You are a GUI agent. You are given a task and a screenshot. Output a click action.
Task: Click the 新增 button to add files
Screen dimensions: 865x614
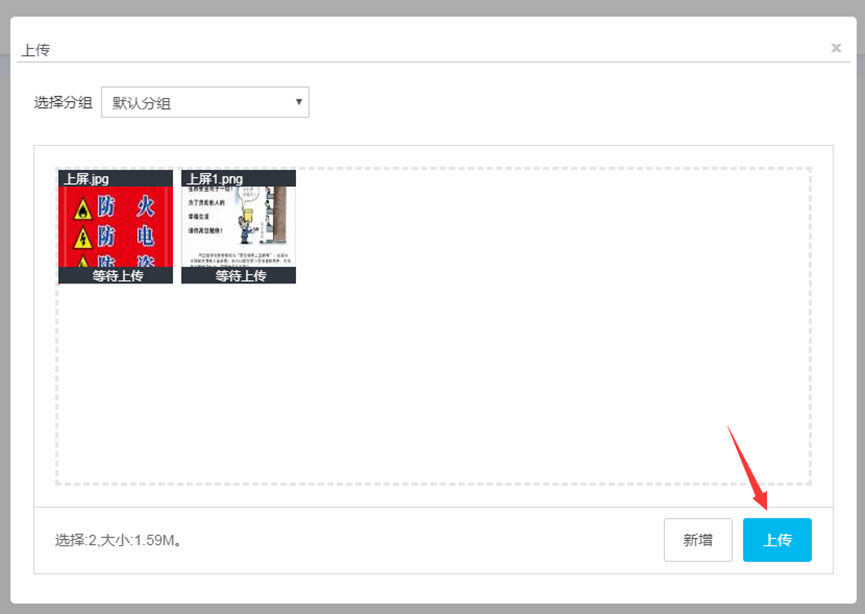click(698, 540)
